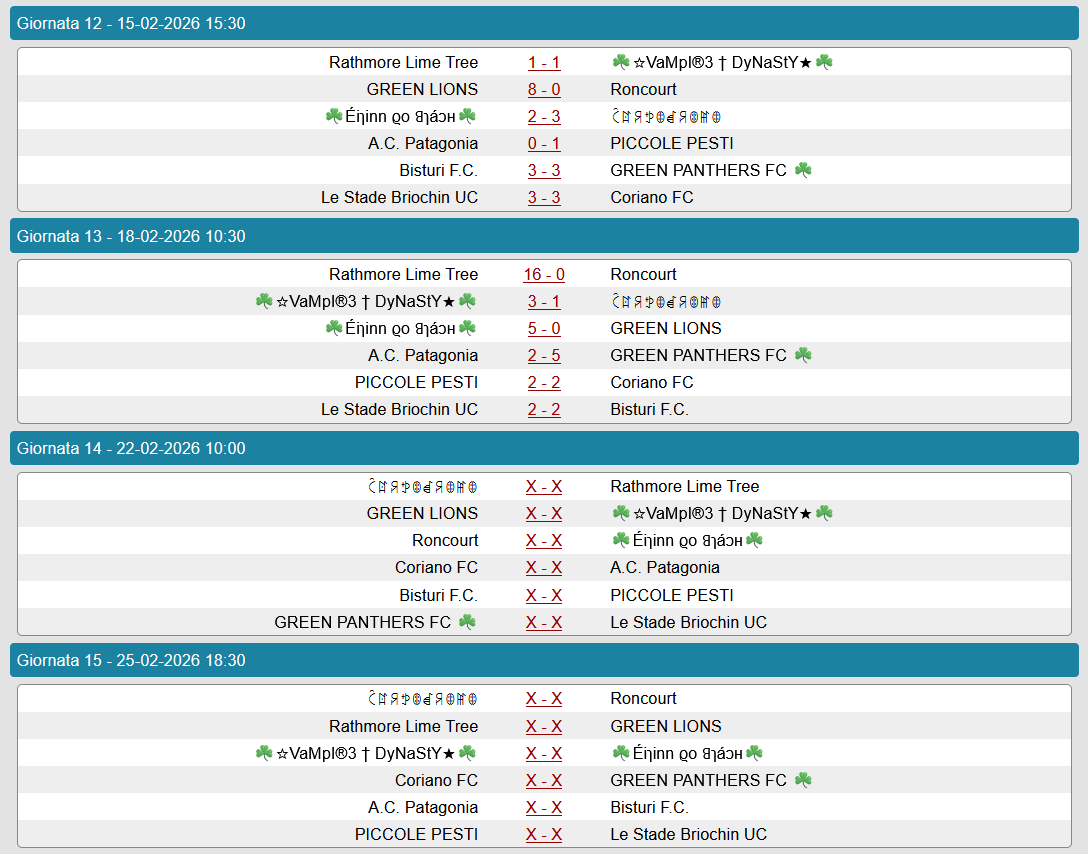Click X - X for Coriano FC vs A.C. Patagonia
Screen dimensions: 1088x854
(544, 567)
